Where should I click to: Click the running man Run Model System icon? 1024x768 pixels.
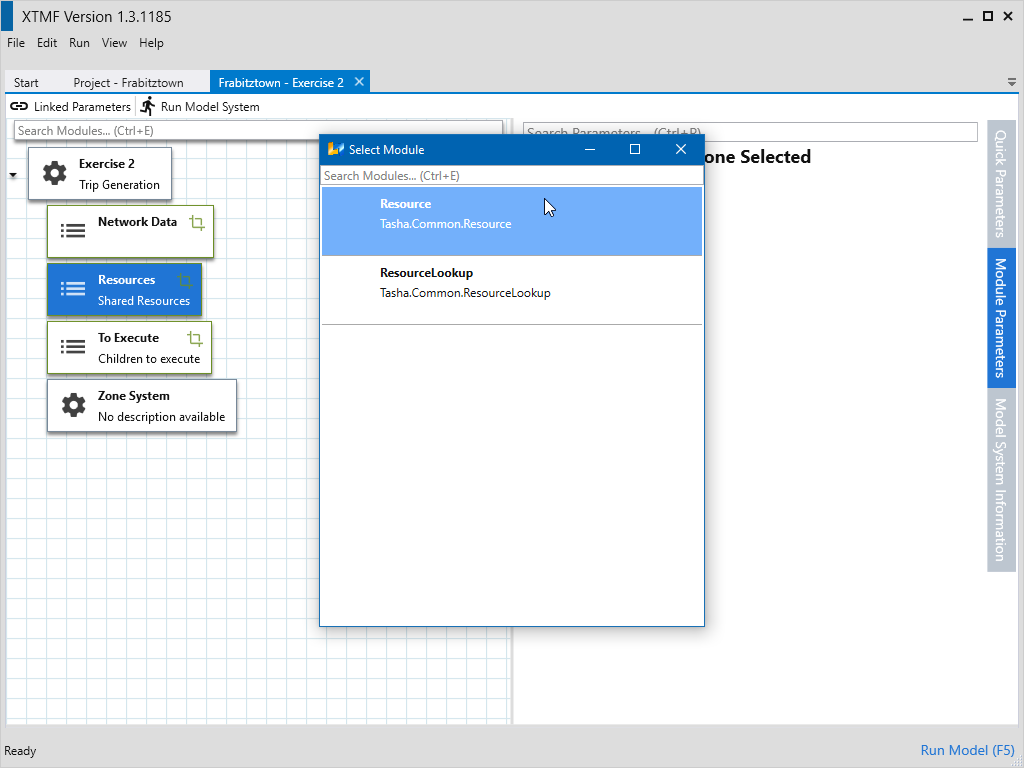tap(148, 106)
